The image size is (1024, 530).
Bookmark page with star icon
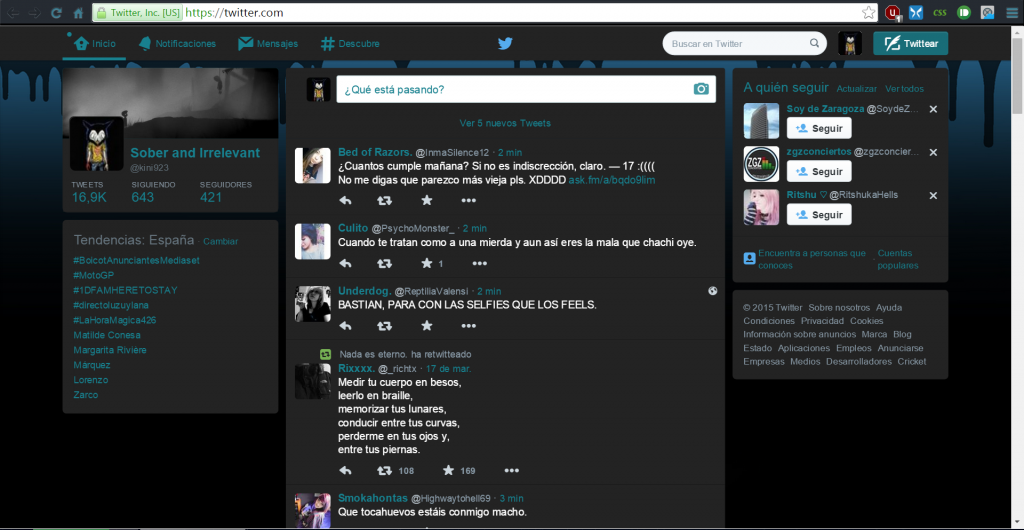point(868,12)
